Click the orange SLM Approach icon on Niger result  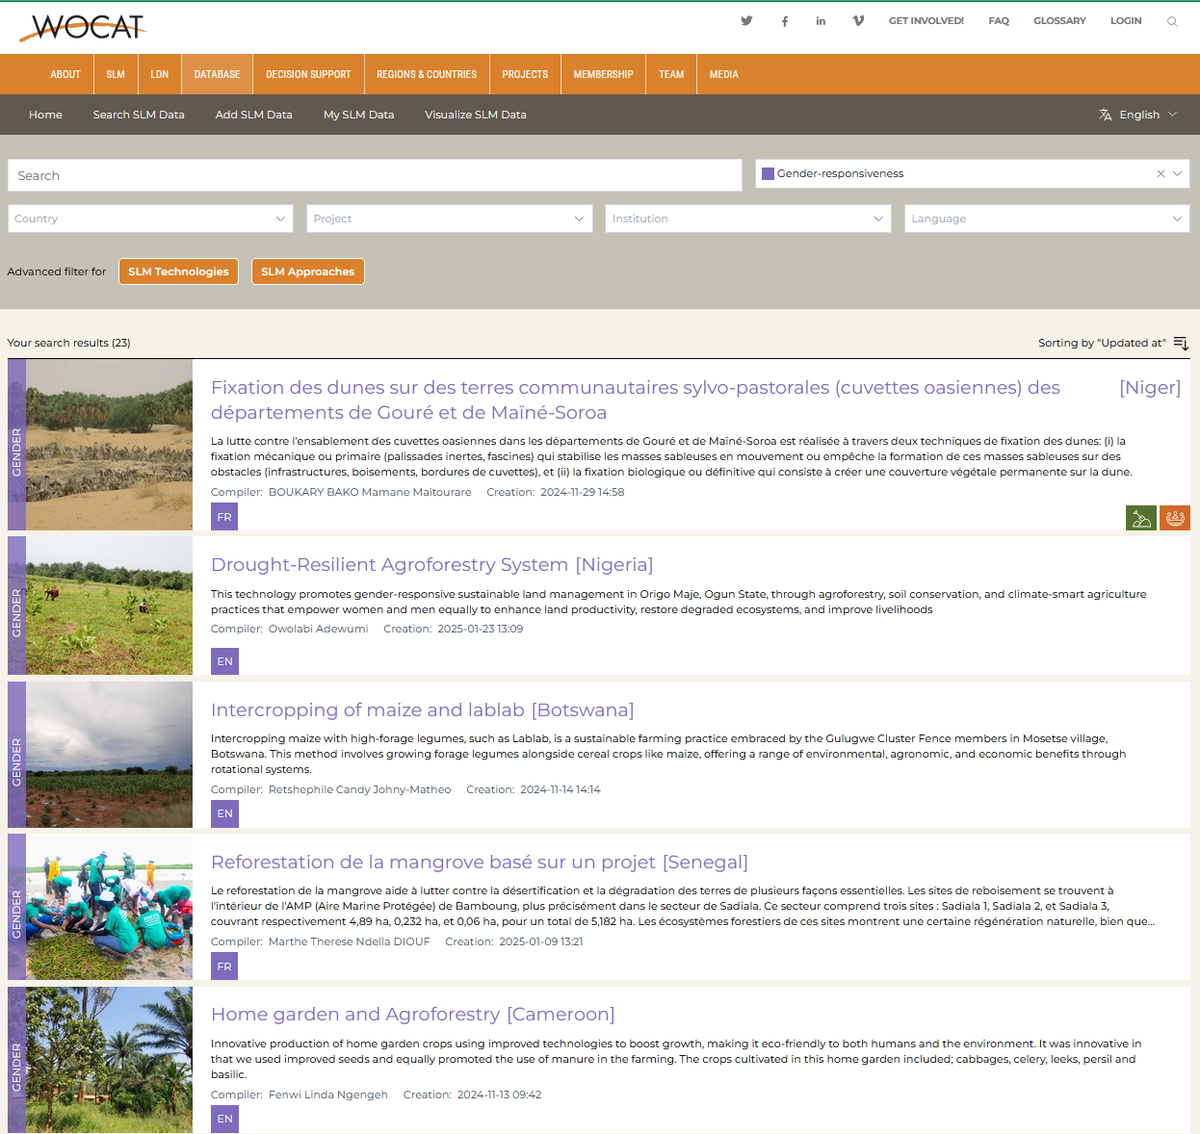[1175, 518]
